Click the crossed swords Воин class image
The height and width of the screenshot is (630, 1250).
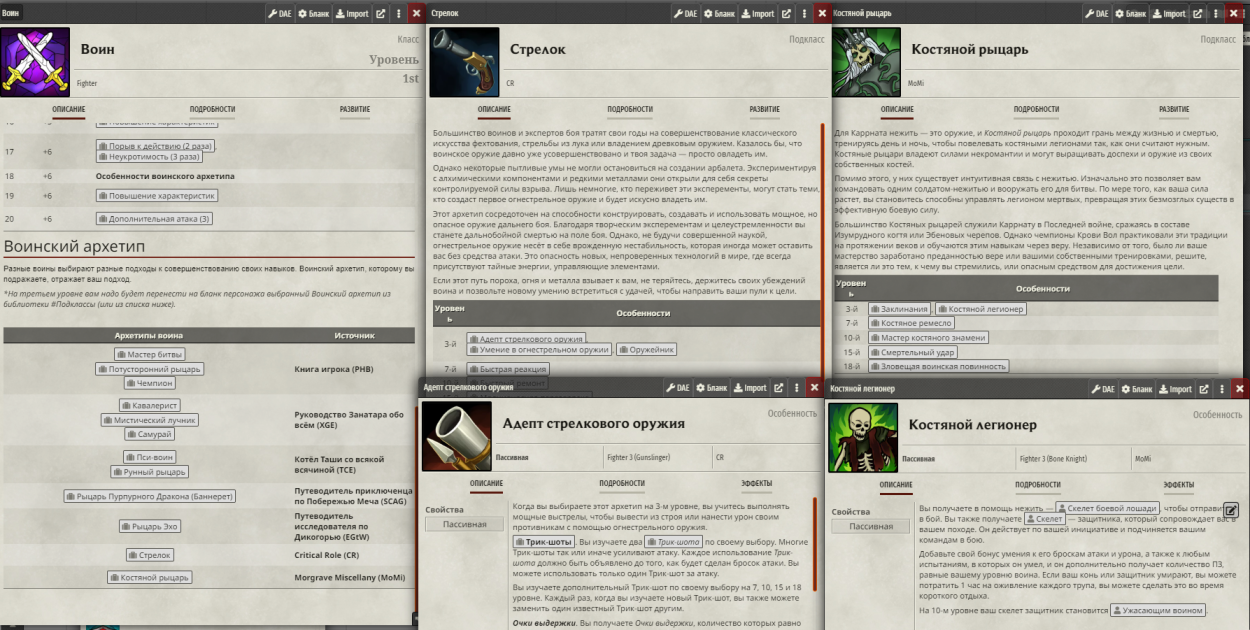35,61
